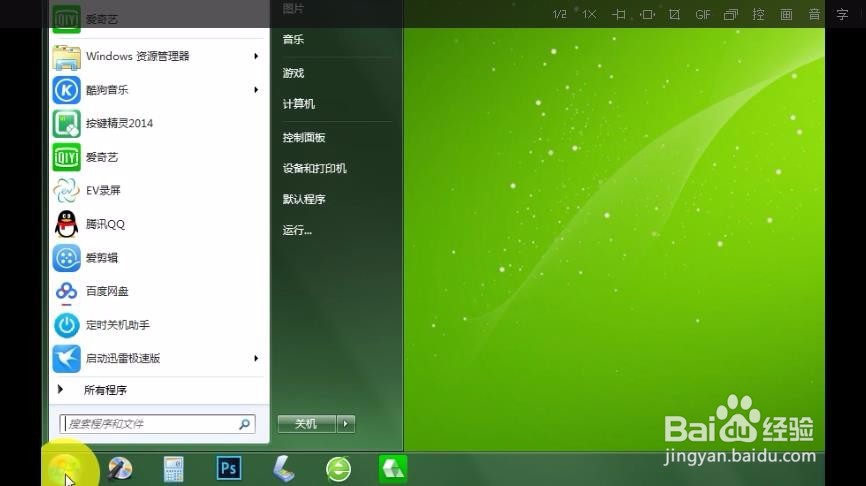Click the 音 overlay toolbar item

[814, 14]
